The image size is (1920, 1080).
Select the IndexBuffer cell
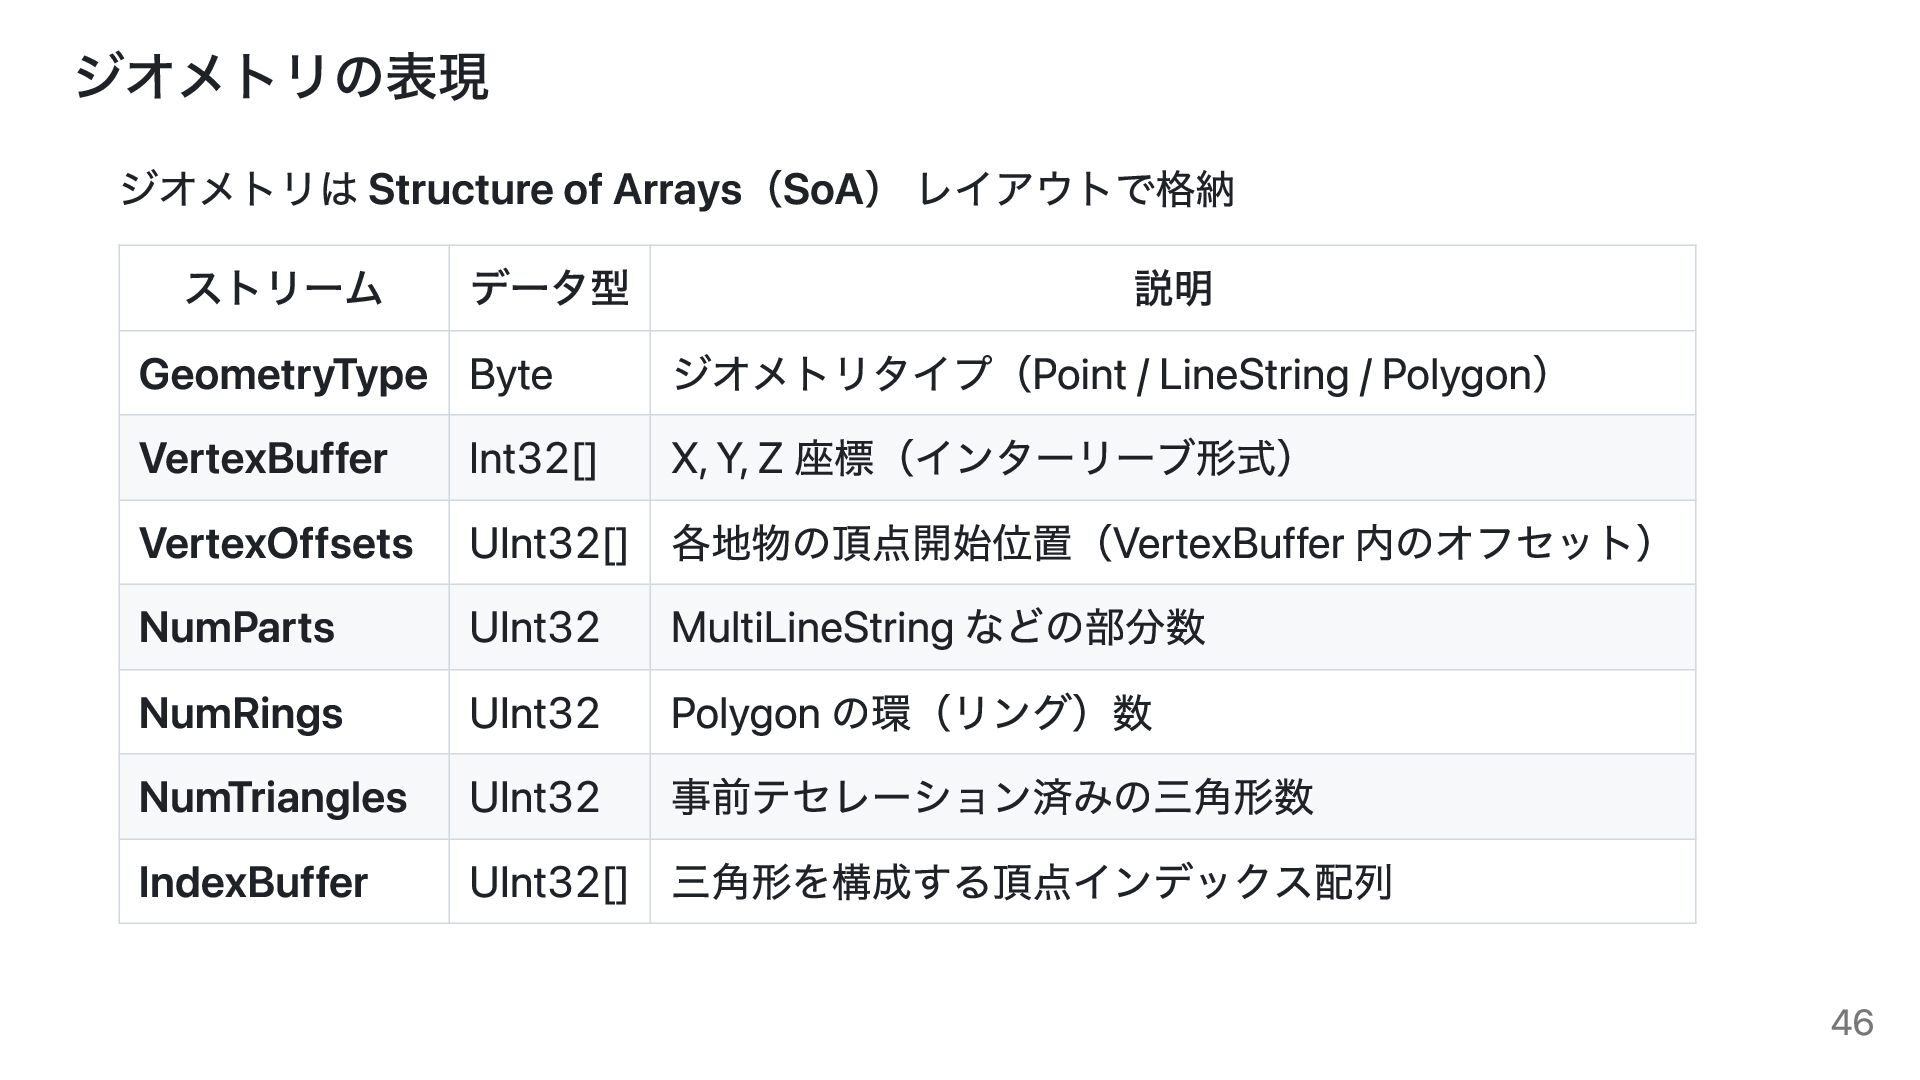(253, 883)
